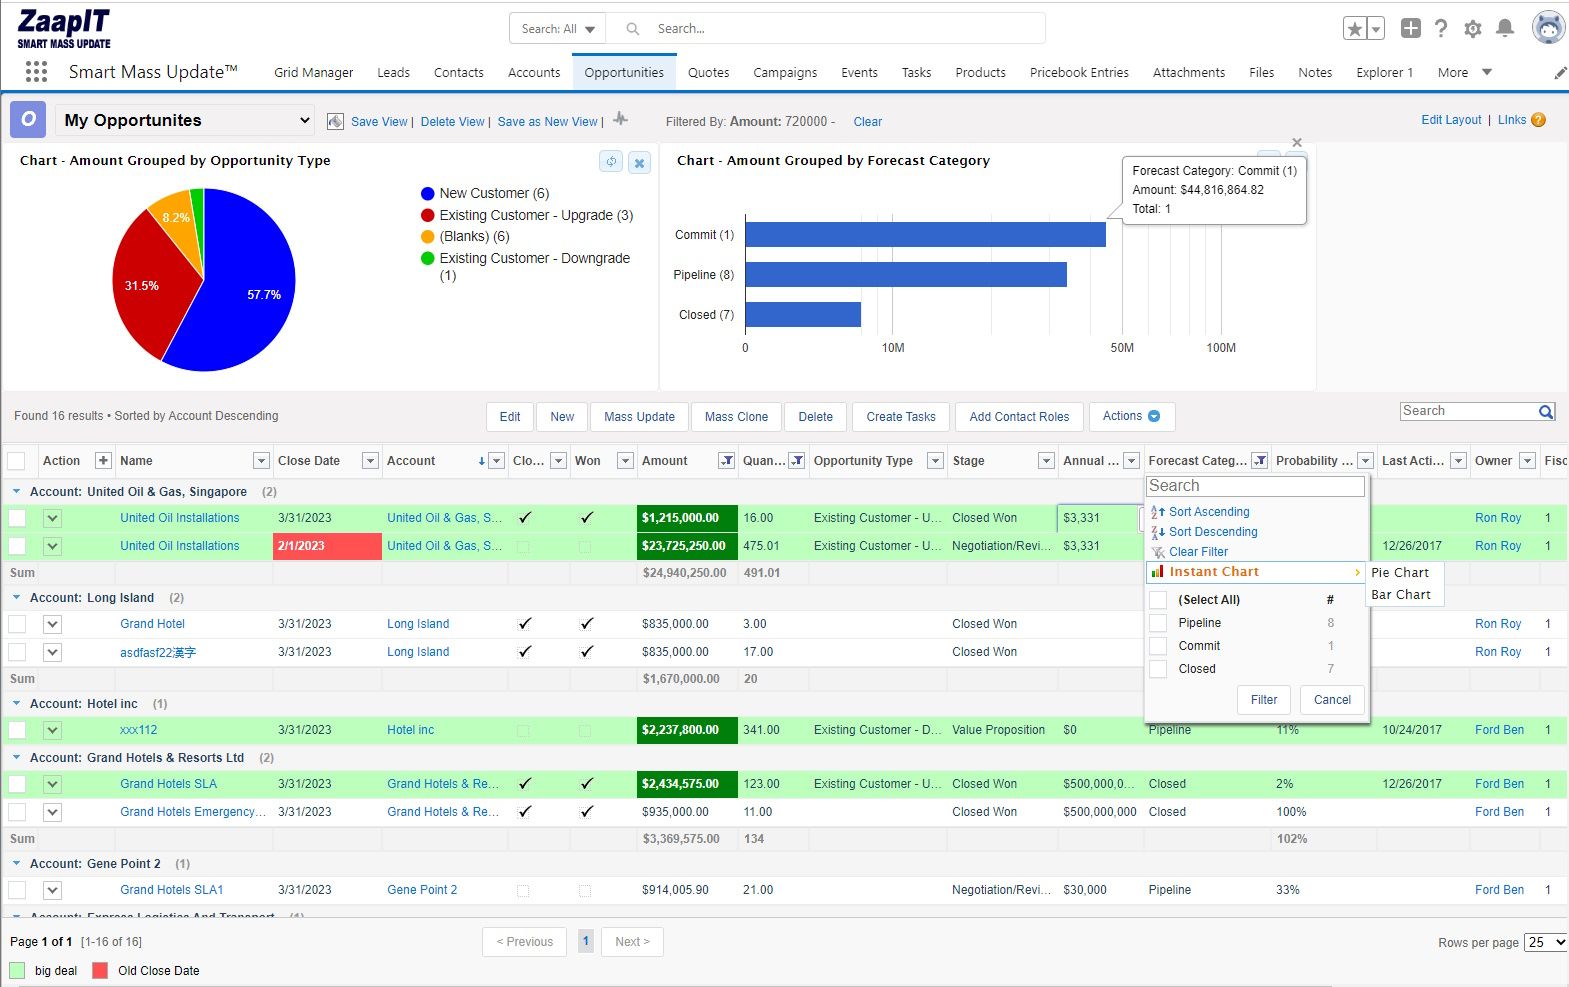The width and height of the screenshot is (1569, 987).
Task: Click the Clear filter link
Action: click(x=867, y=122)
